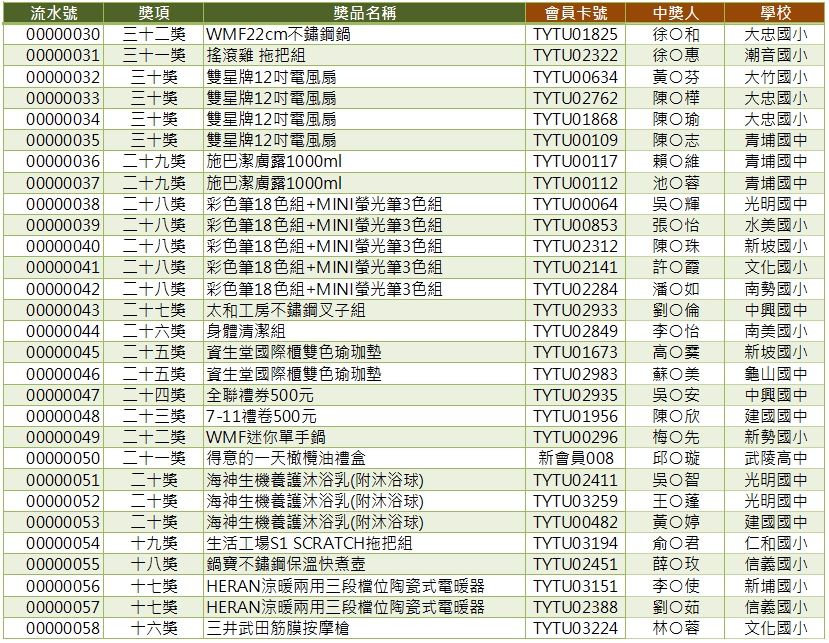Click the 獎項 column header
The width and height of the screenshot is (829, 643).
153,13
